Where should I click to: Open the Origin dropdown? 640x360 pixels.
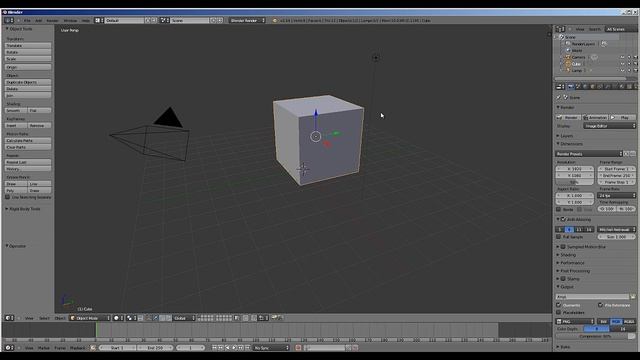pos(28,67)
